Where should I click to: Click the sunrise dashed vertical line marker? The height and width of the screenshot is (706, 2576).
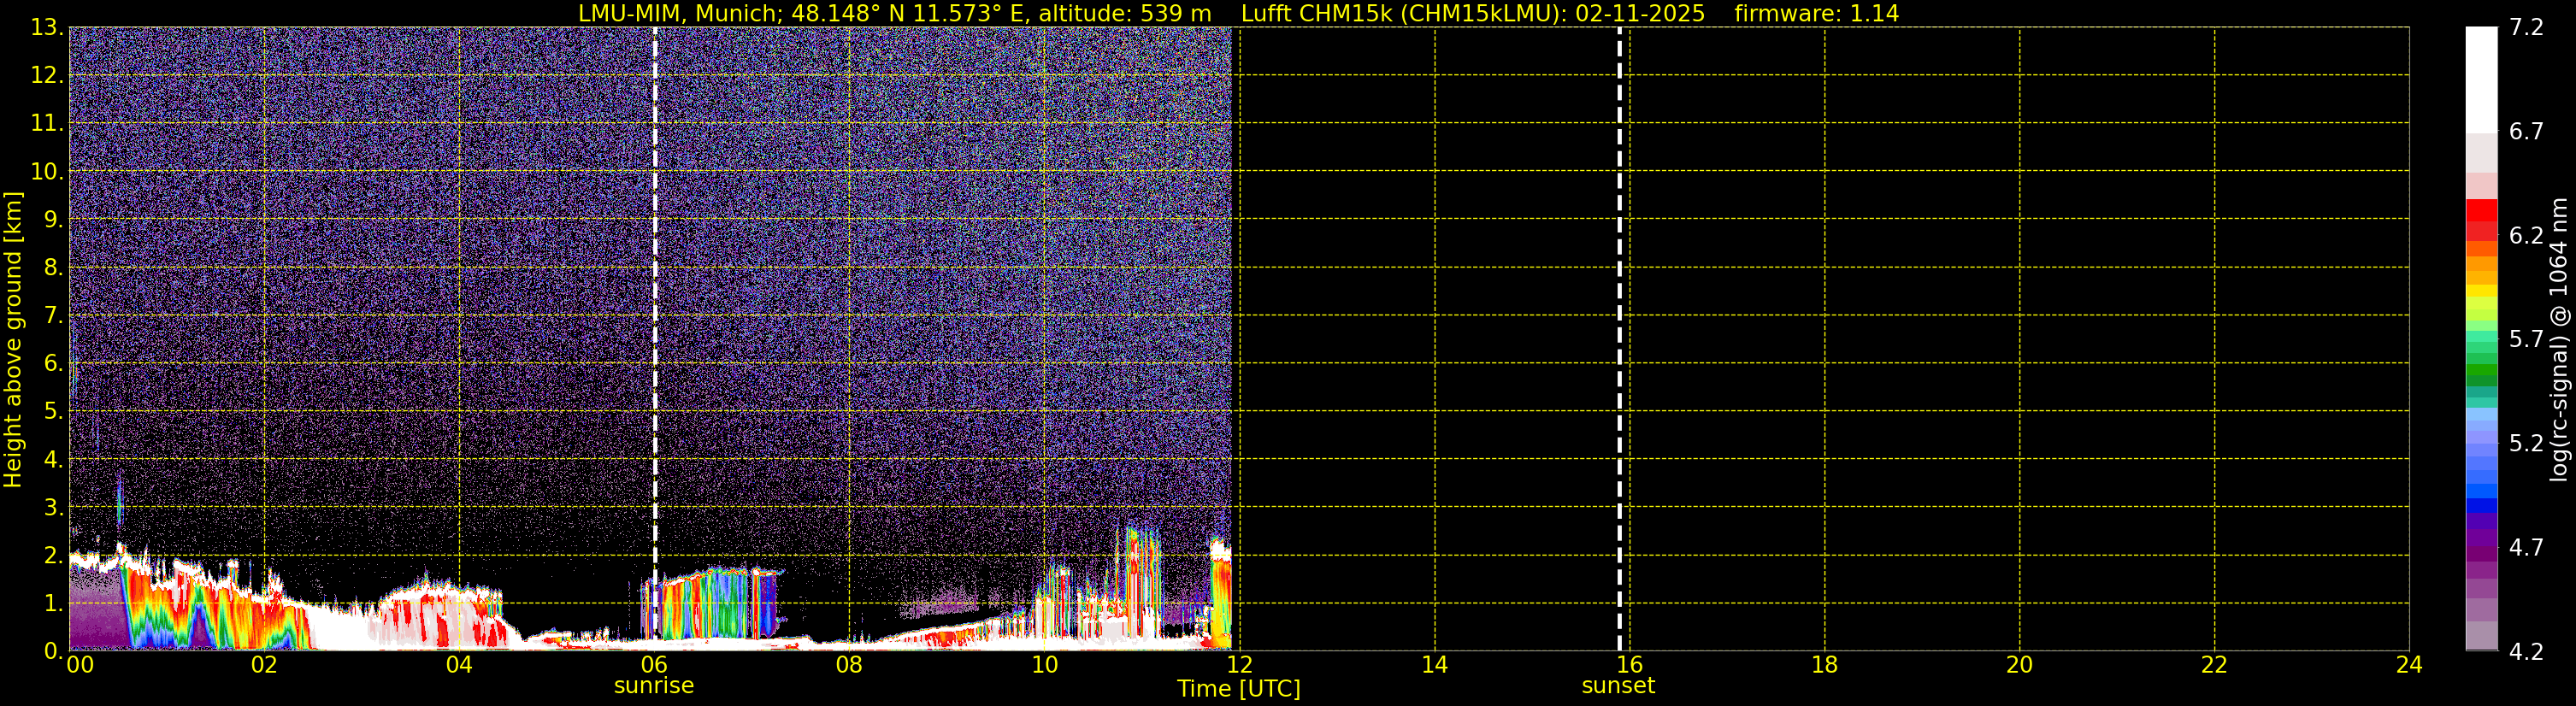tap(655, 339)
